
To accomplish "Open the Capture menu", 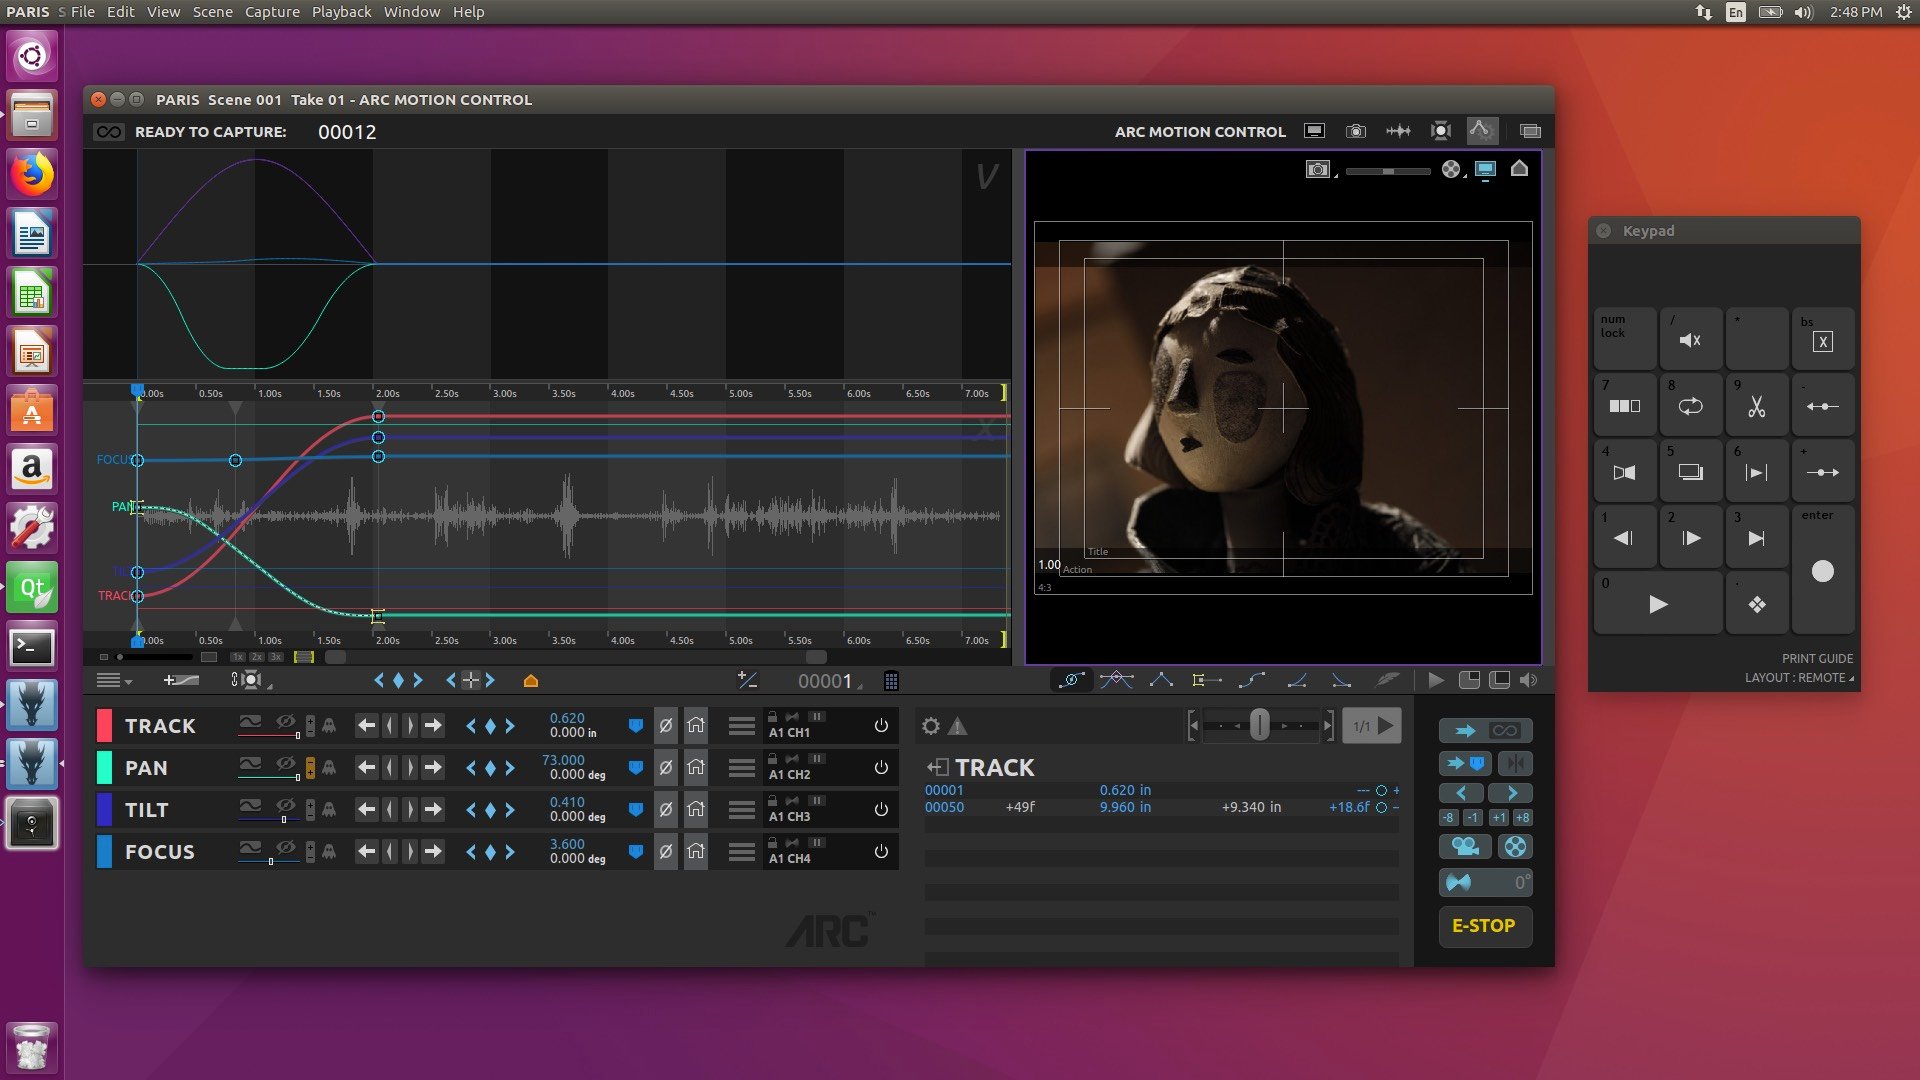I will tap(272, 12).
